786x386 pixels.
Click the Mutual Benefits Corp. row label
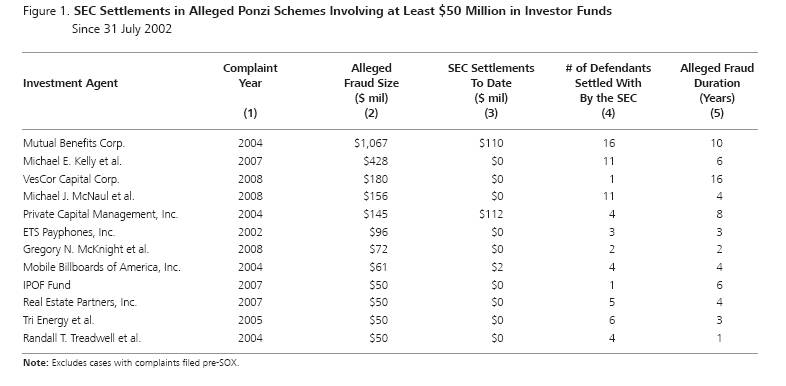pyautogui.click(x=74, y=143)
